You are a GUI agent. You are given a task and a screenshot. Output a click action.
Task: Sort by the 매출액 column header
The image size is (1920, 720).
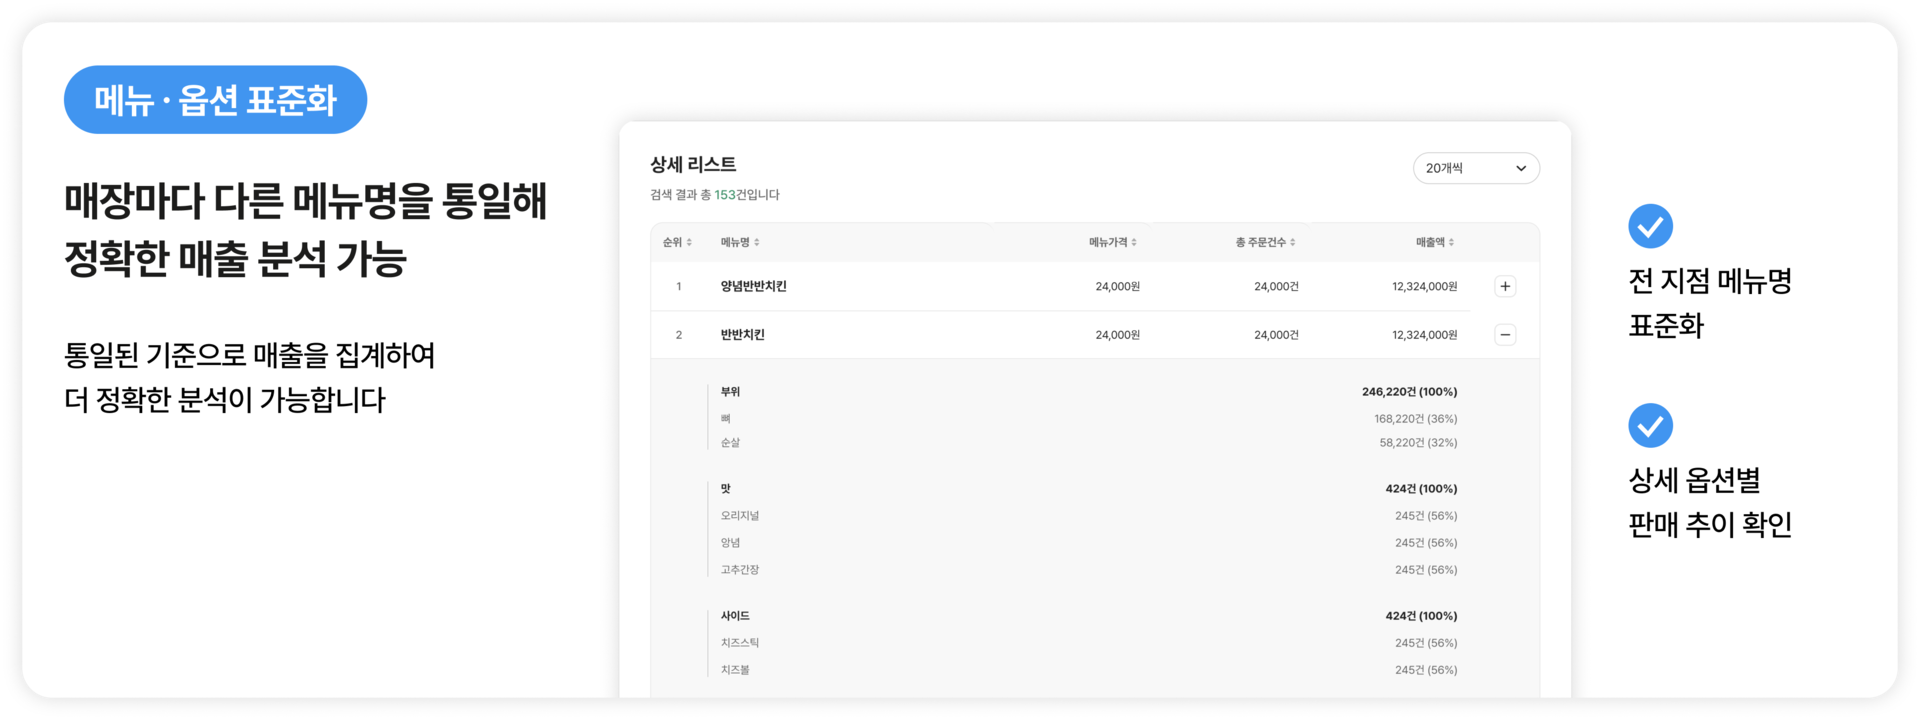1435,242
